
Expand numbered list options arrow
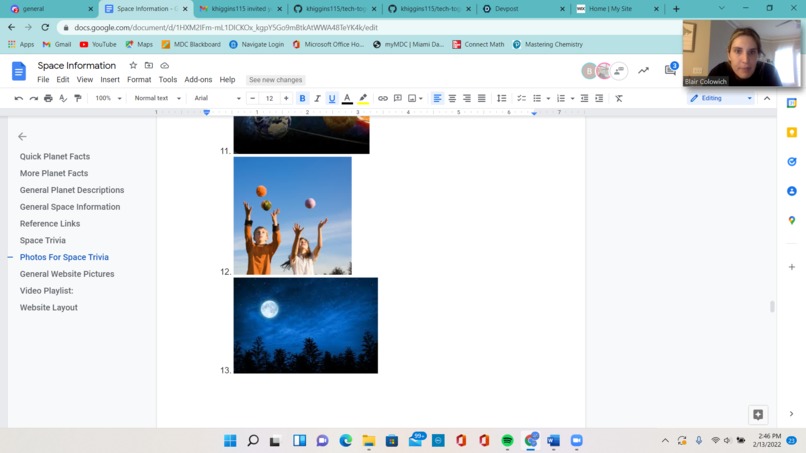coord(572,98)
